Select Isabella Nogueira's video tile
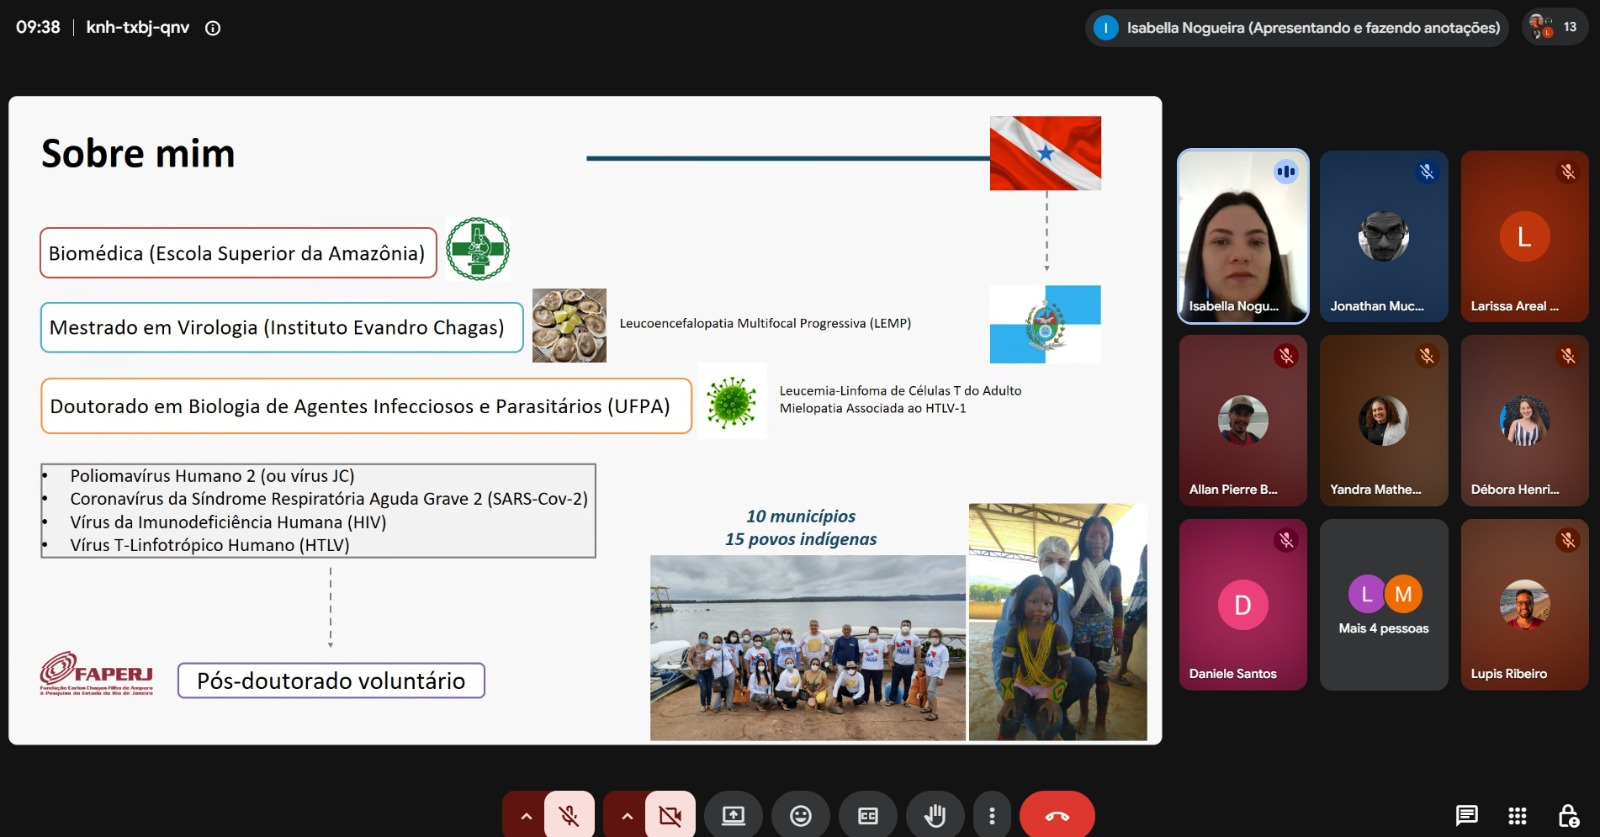 point(1243,236)
